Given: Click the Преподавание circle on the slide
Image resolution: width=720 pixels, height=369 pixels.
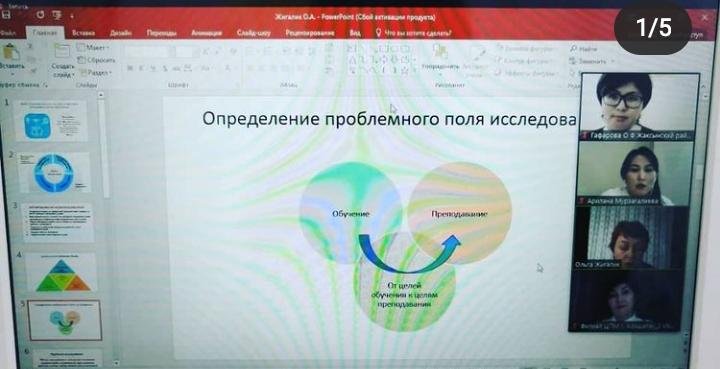Looking at the screenshot, I should click(x=460, y=213).
